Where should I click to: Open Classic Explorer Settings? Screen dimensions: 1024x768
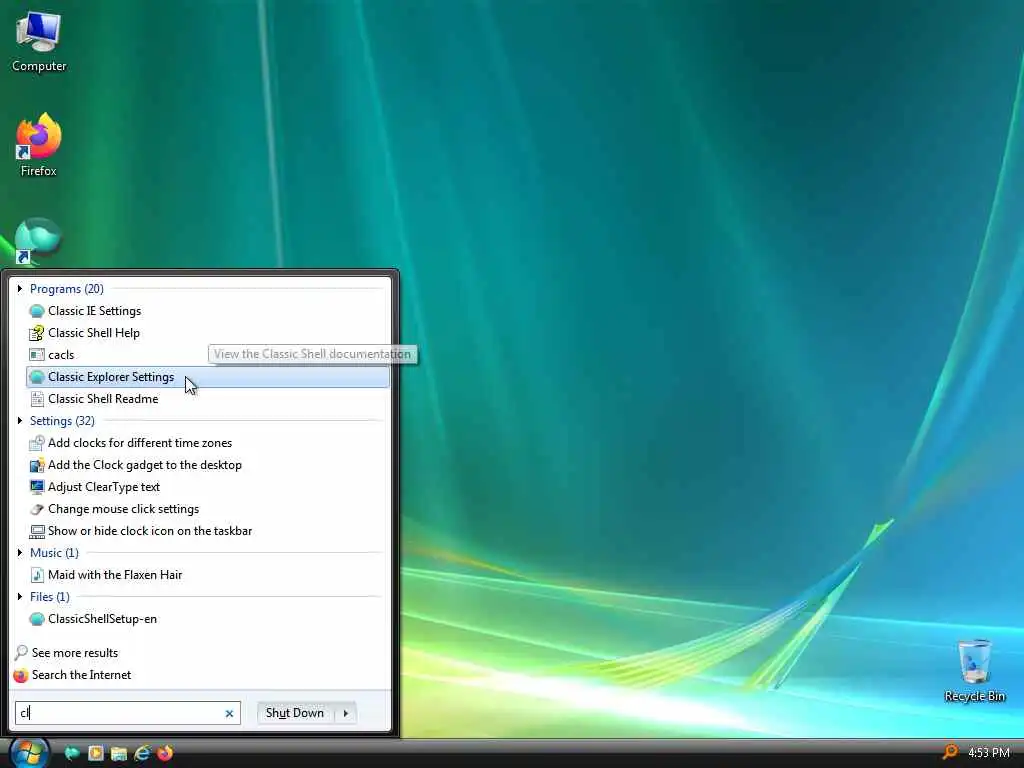(x=208, y=377)
